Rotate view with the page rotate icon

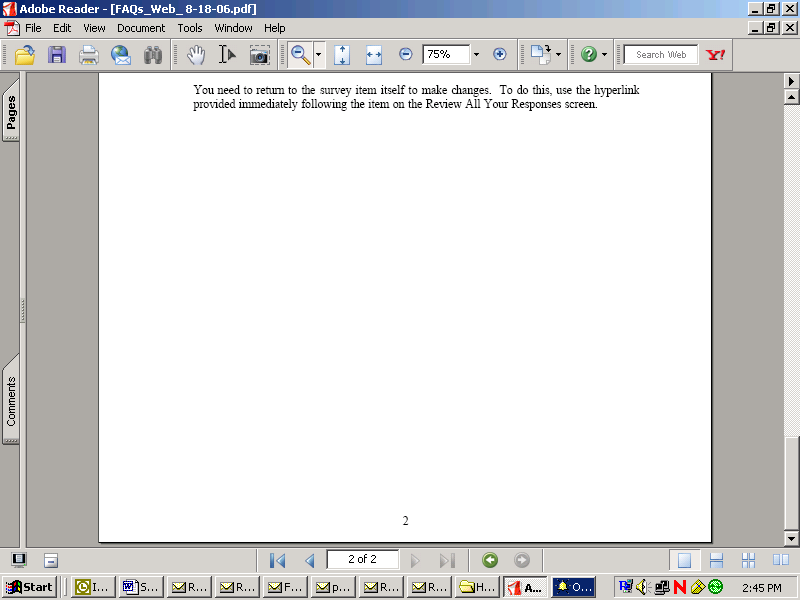coord(541,55)
